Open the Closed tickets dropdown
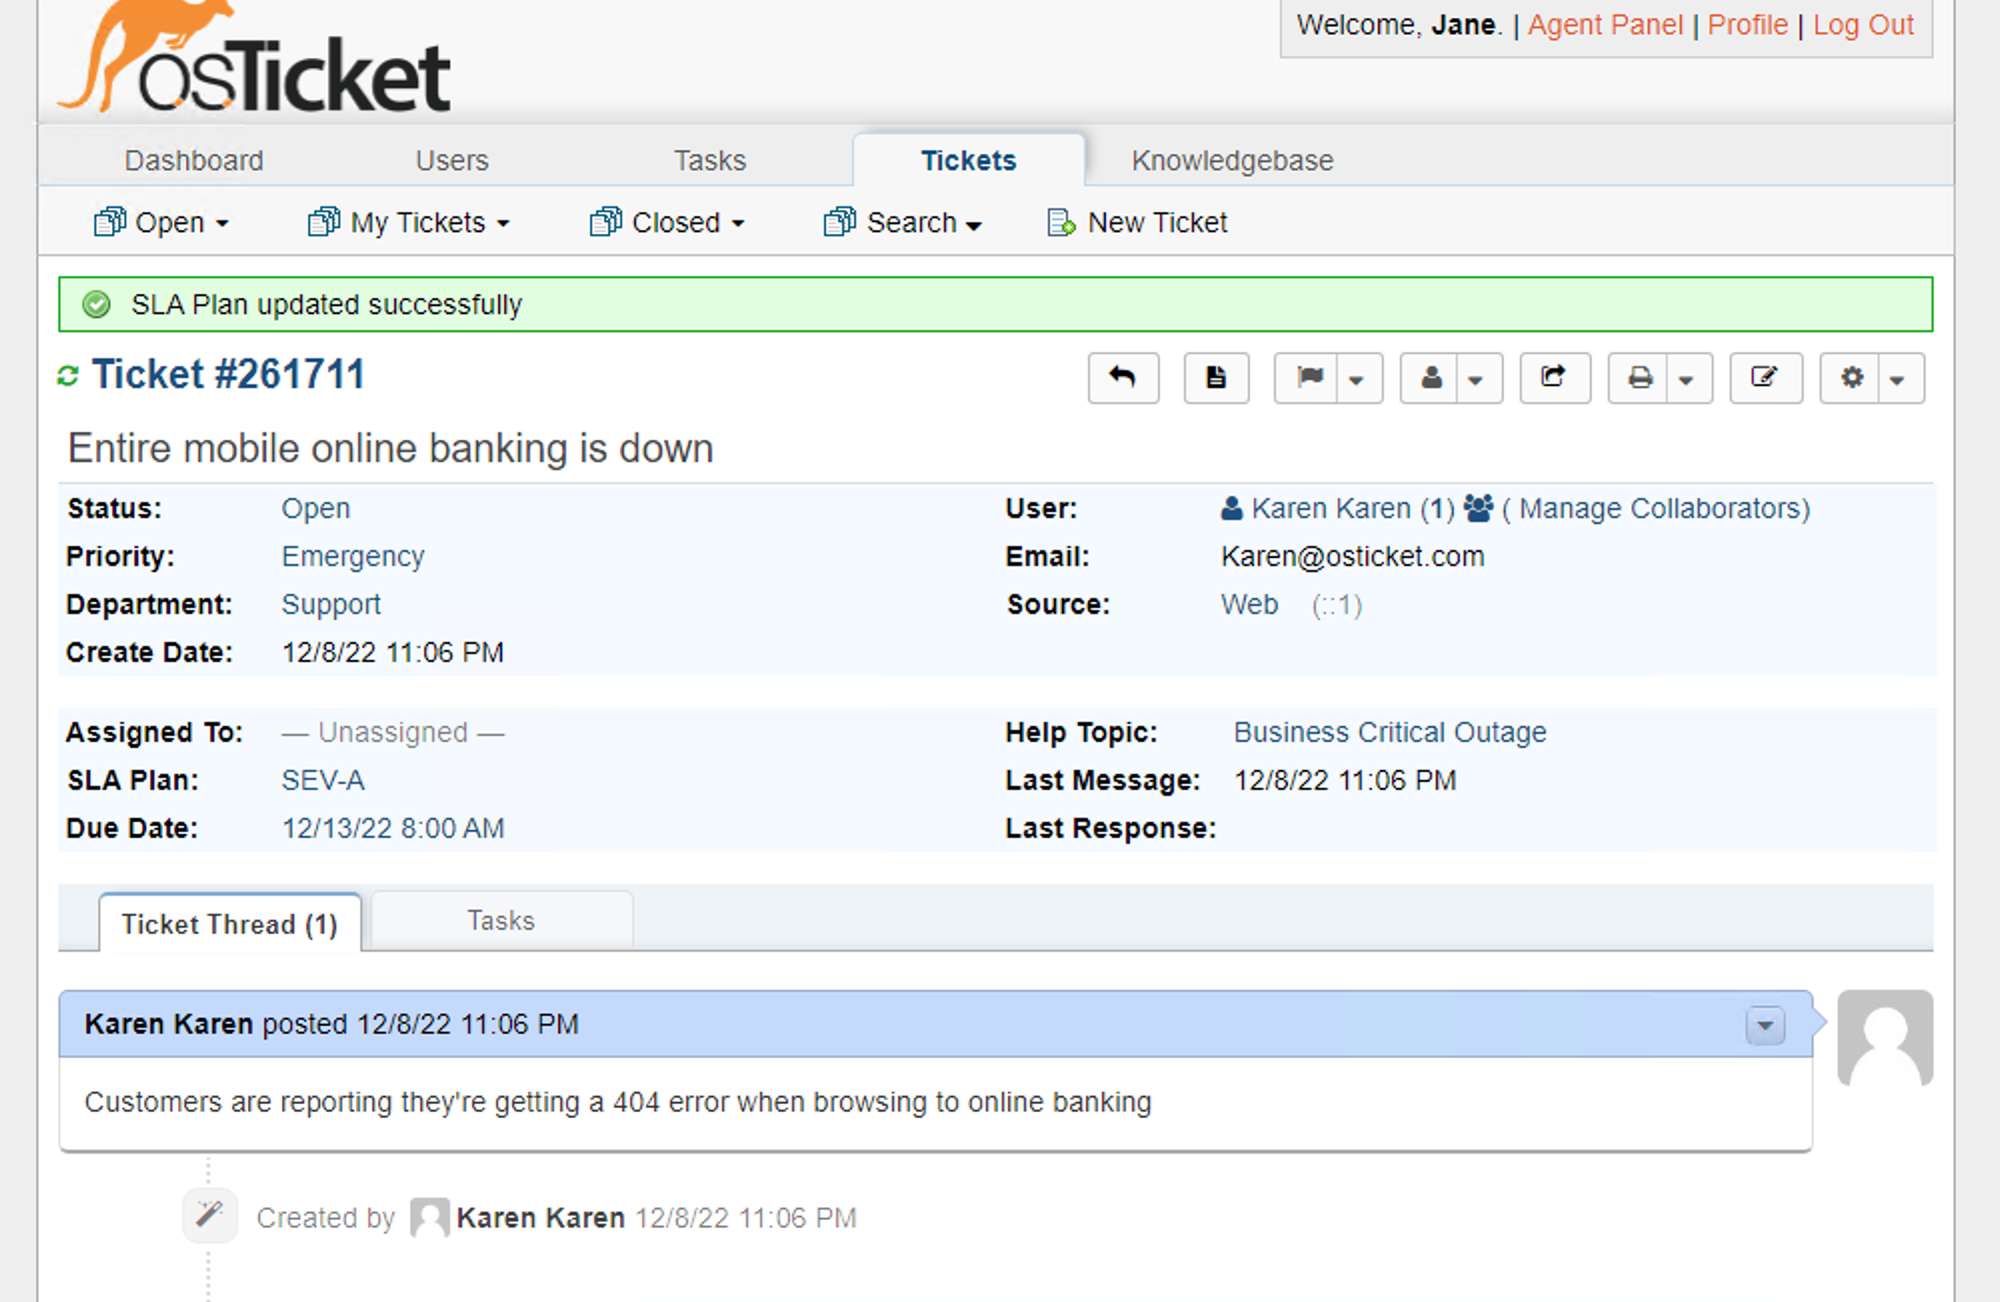 tap(666, 222)
